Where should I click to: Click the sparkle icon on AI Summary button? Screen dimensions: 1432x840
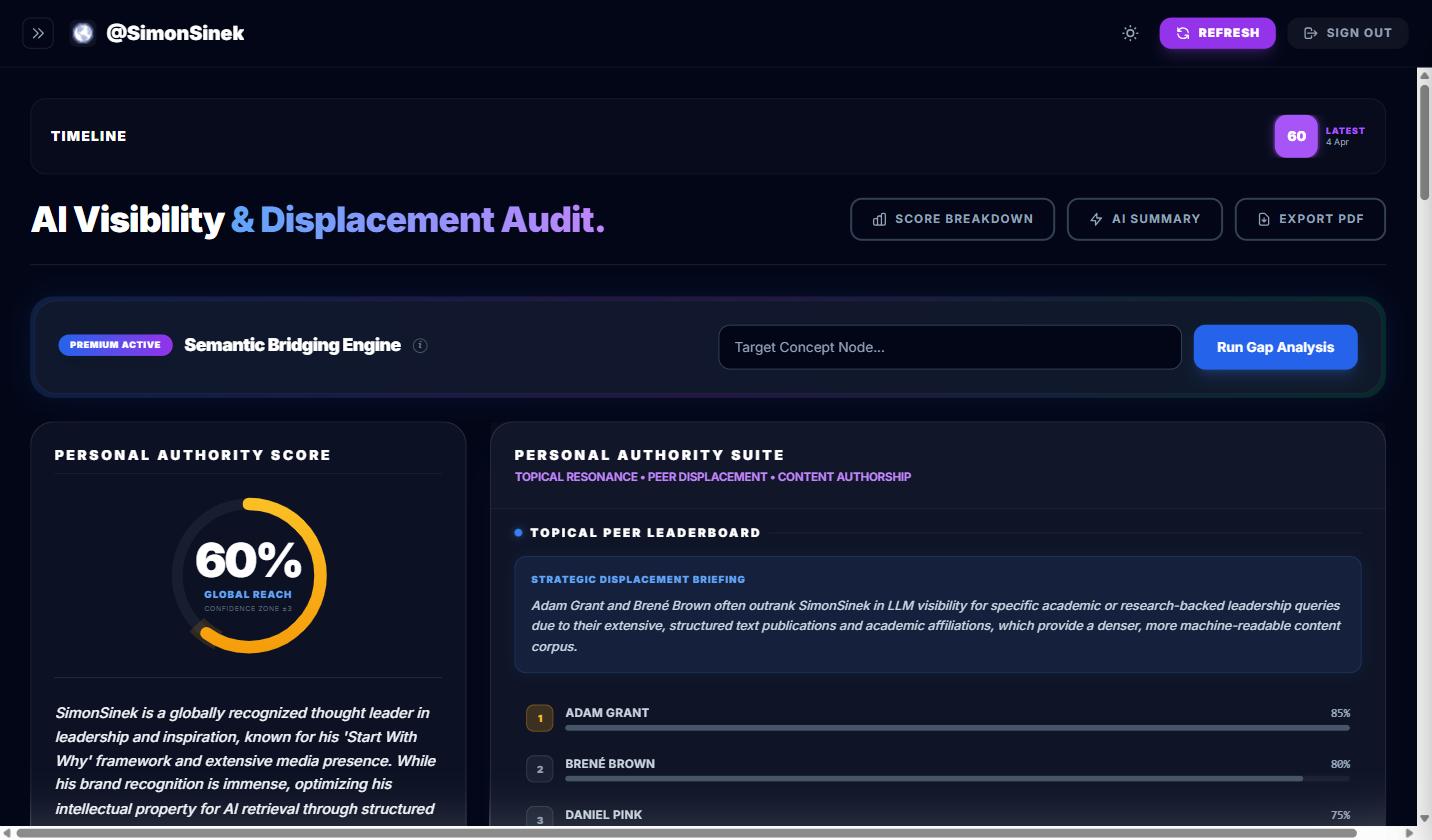pyautogui.click(x=1096, y=219)
